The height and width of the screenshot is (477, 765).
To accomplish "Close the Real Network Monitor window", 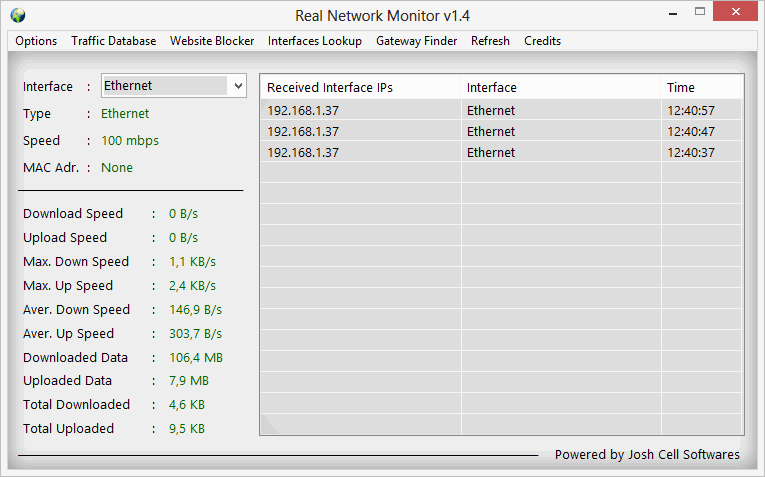I will [x=736, y=12].
